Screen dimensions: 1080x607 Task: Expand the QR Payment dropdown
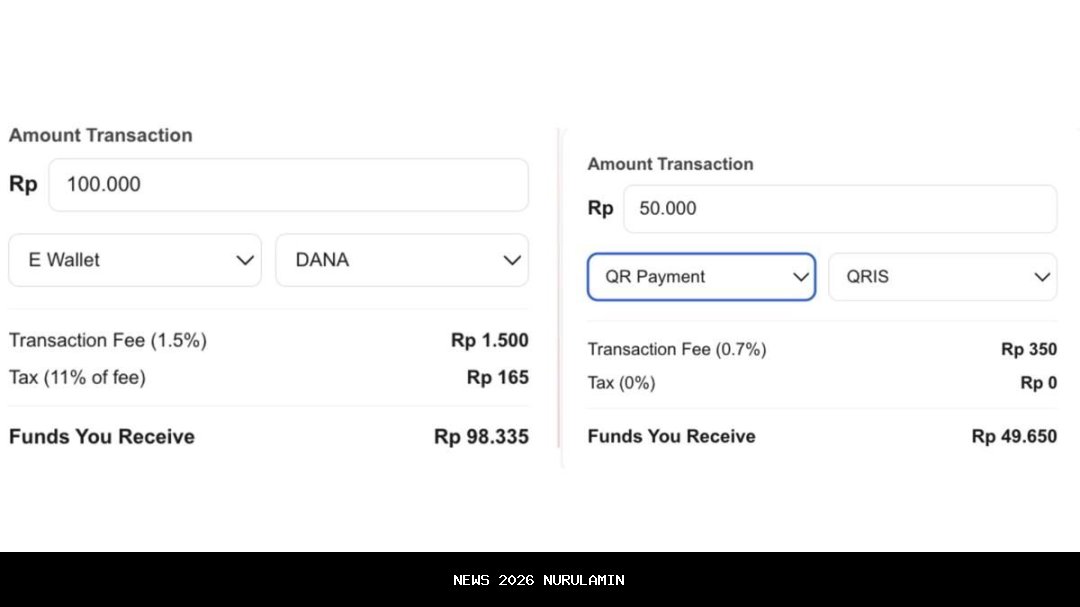[x=701, y=277]
